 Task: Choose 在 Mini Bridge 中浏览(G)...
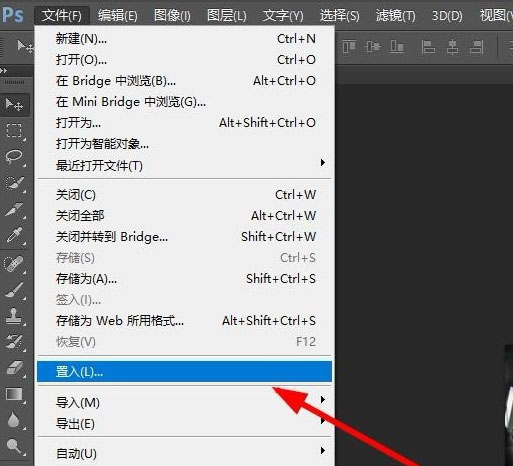coord(184,102)
